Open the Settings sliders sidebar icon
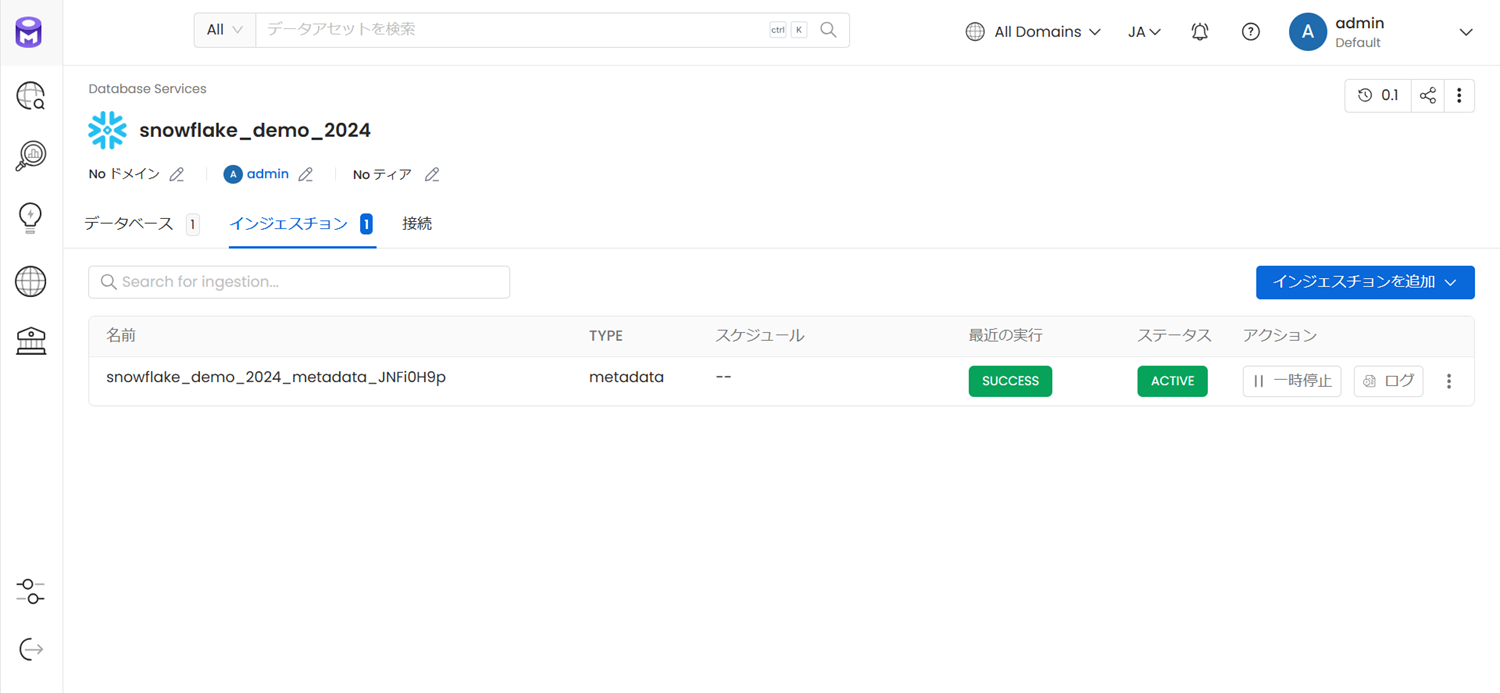 pos(31,591)
